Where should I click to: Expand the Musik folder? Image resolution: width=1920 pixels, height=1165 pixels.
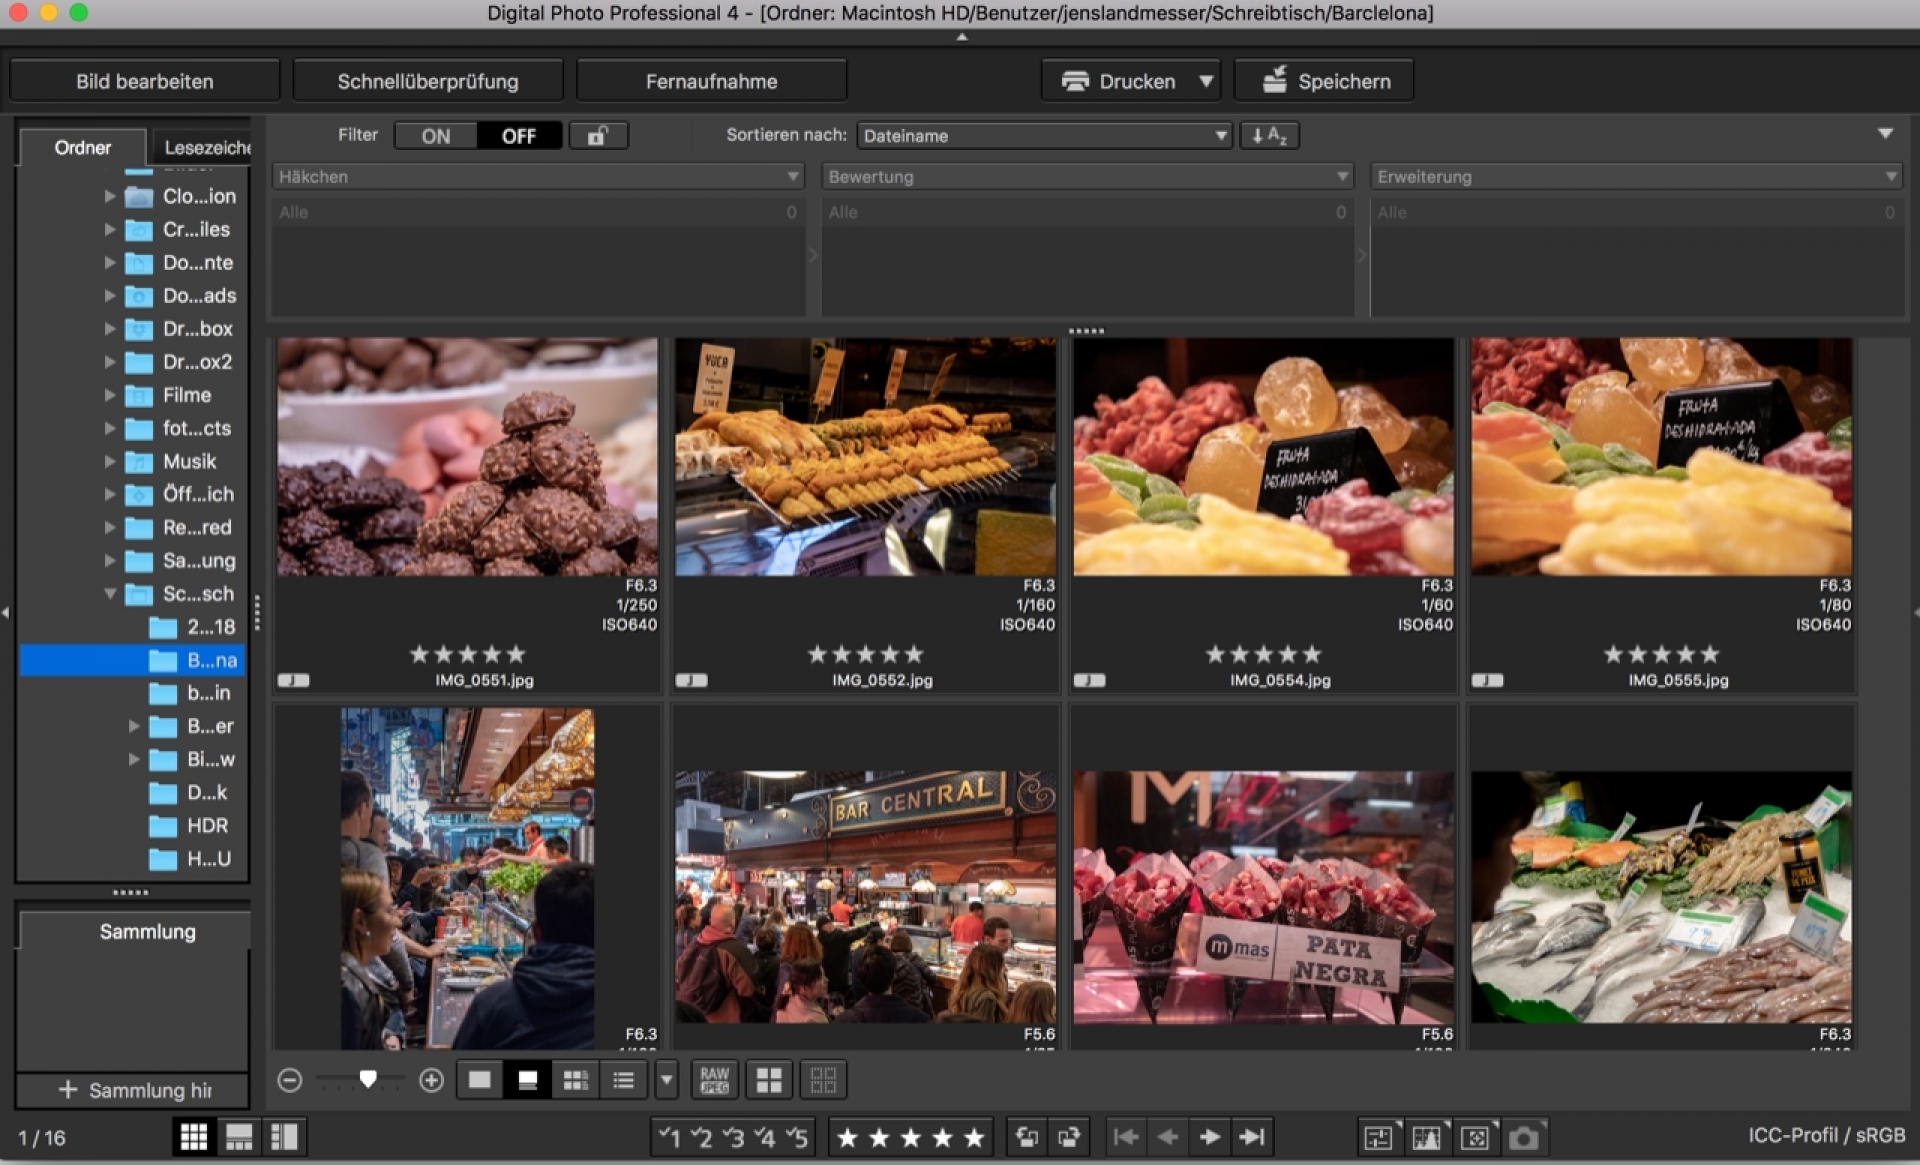[110, 461]
